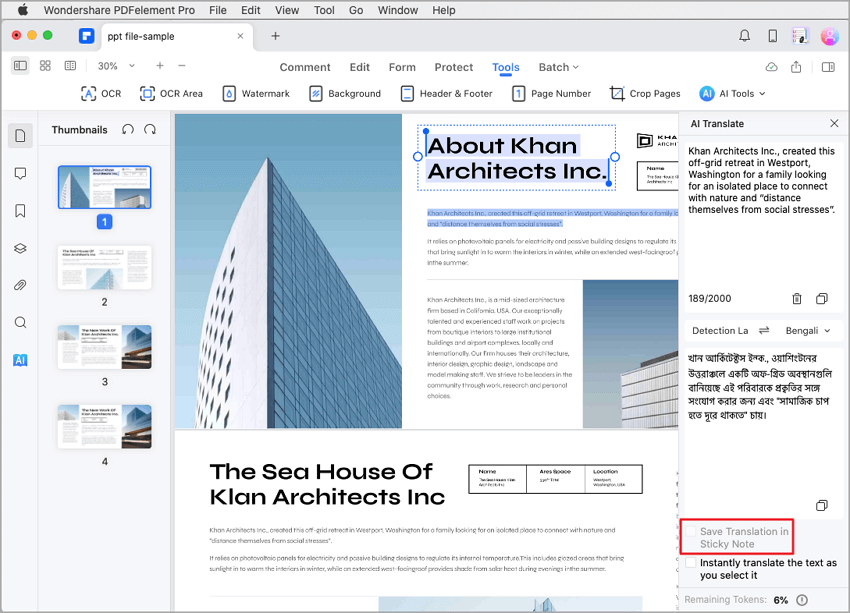Add a Watermark

(x=256, y=93)
